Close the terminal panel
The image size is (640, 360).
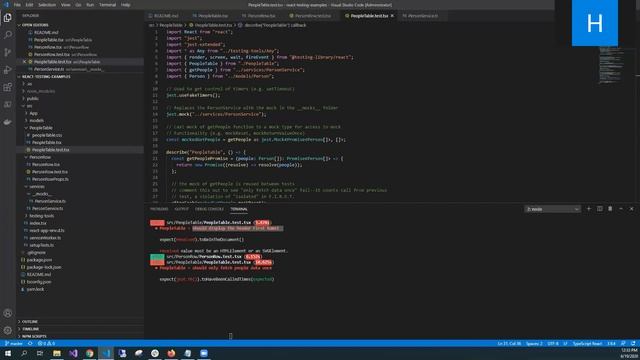pos(631,209)
